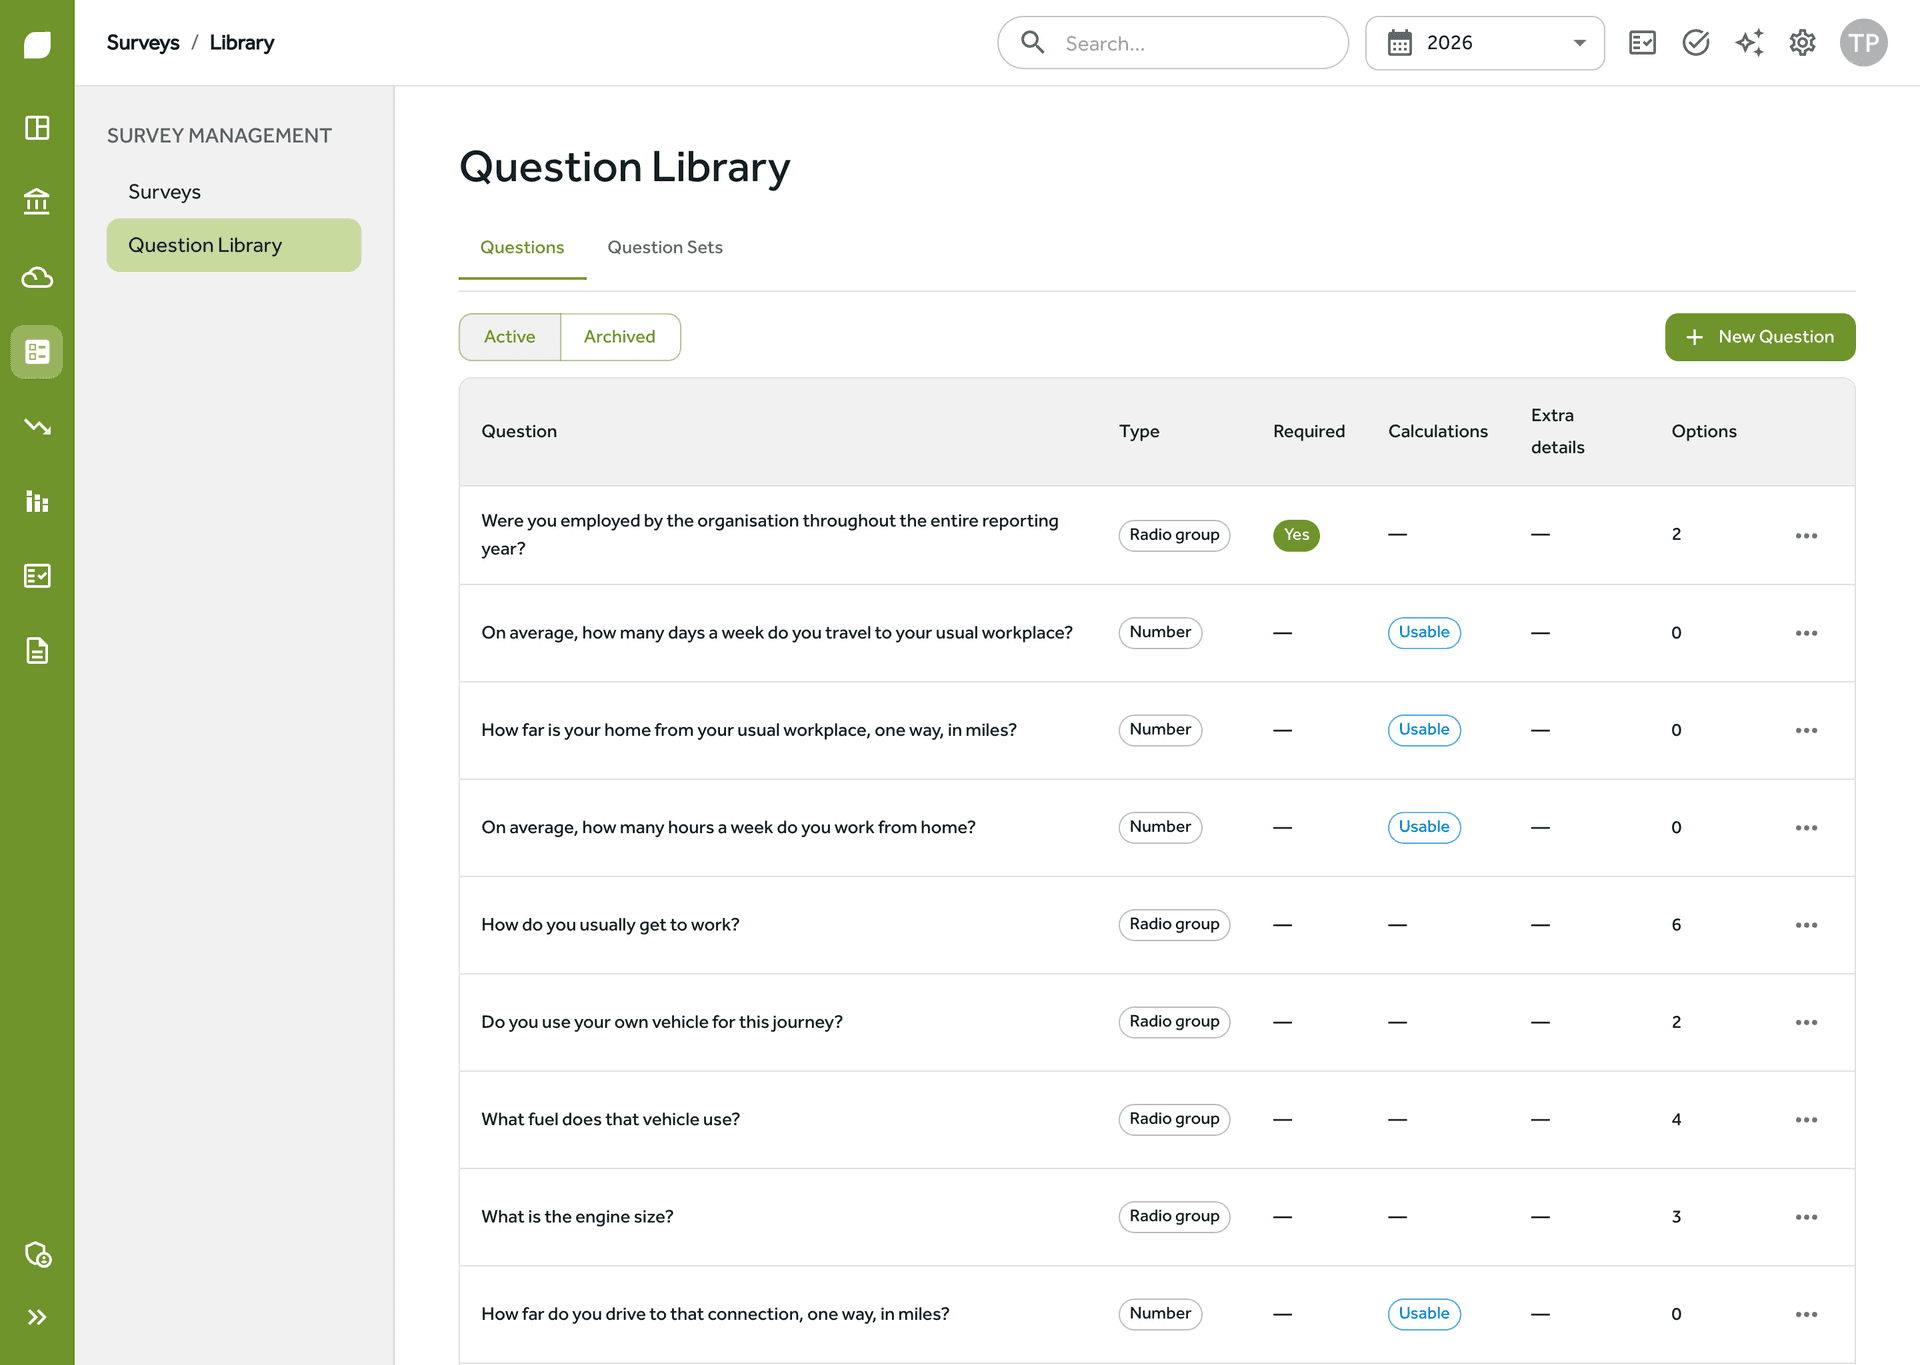Open actions menu for days a week travel question

[x=1806, y=633]
